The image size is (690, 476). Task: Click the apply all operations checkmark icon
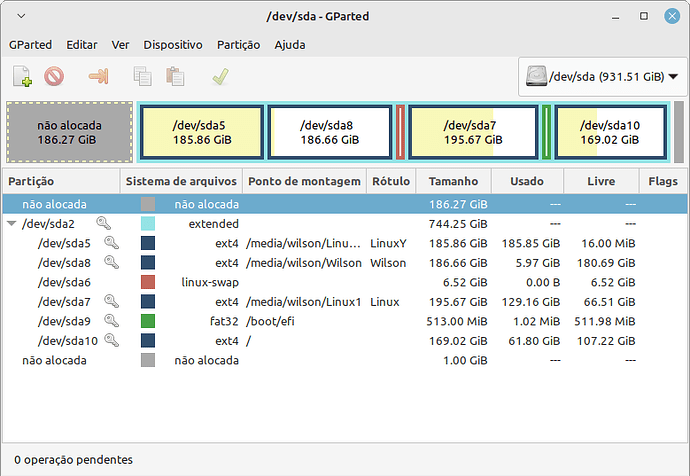[x=219, y=76]
